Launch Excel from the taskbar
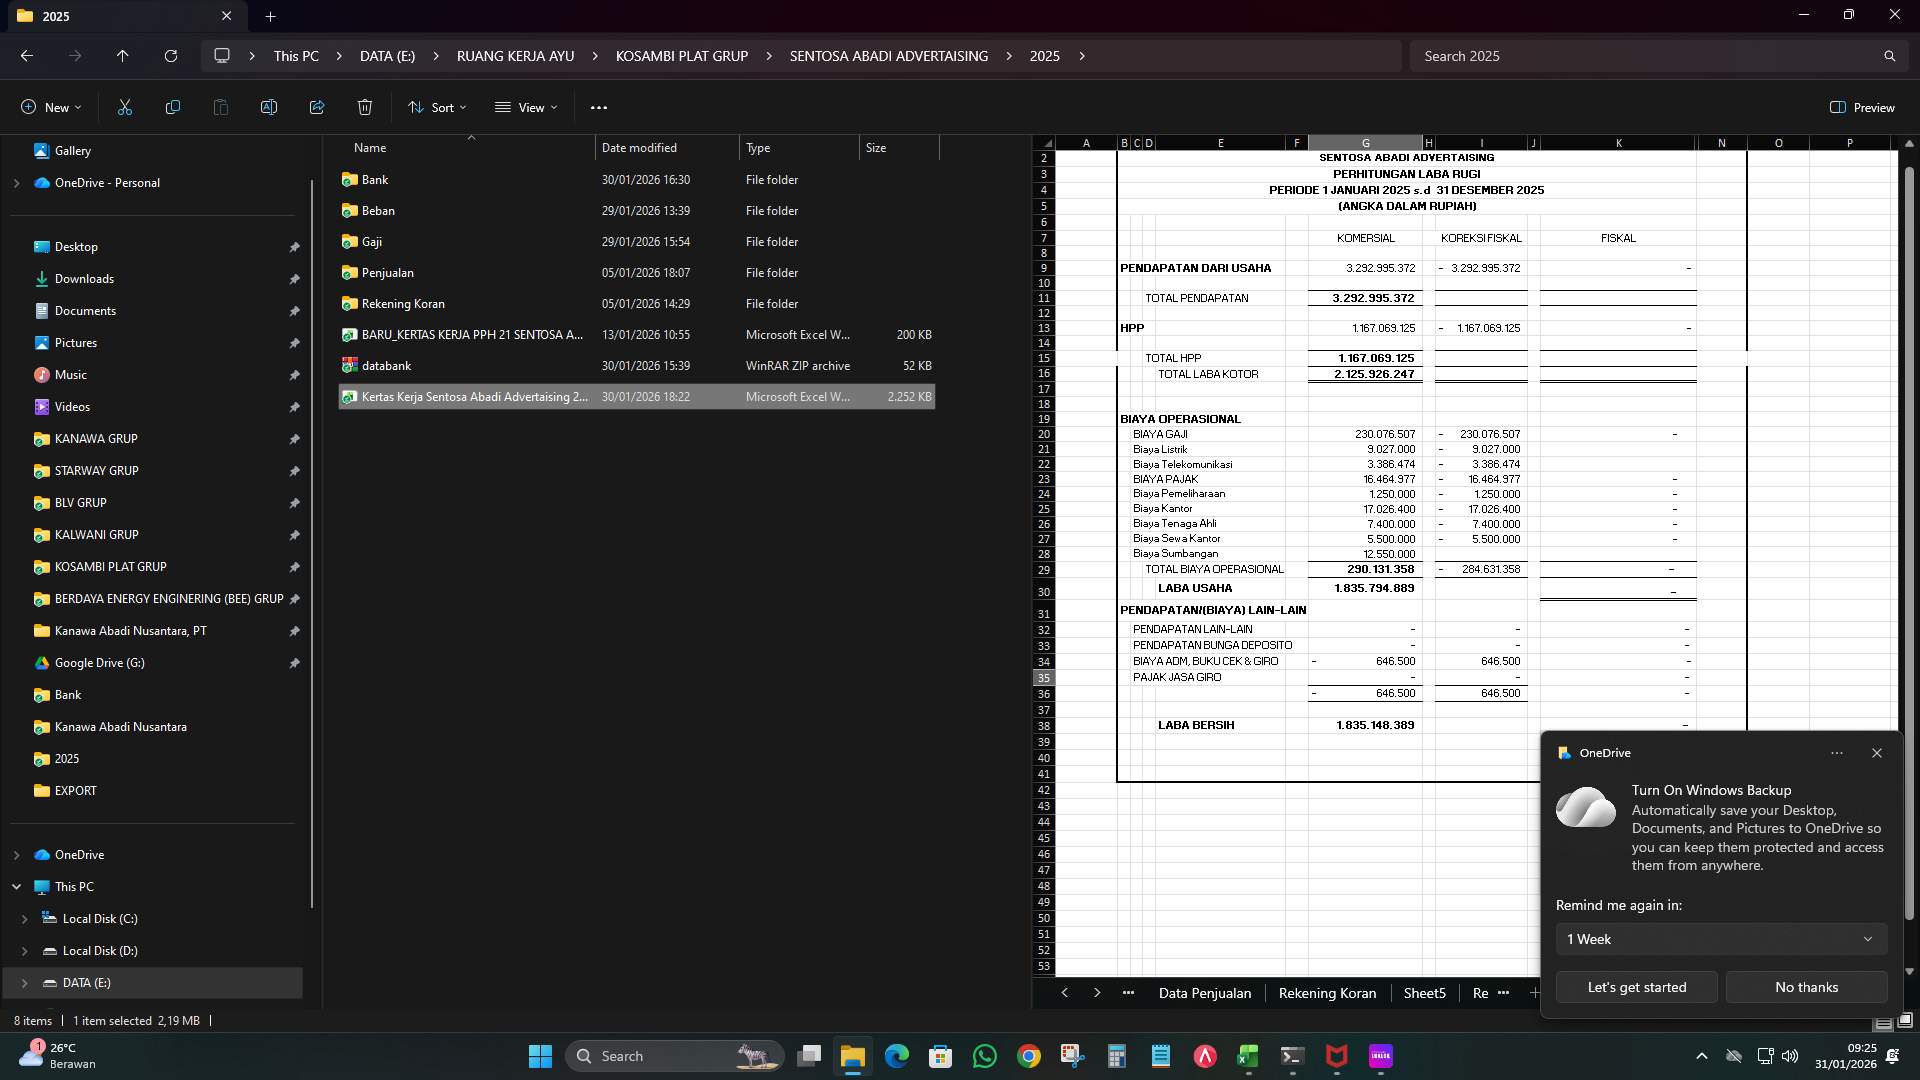The height and width of the screenshot is (1080, 1920). 1247,1057
